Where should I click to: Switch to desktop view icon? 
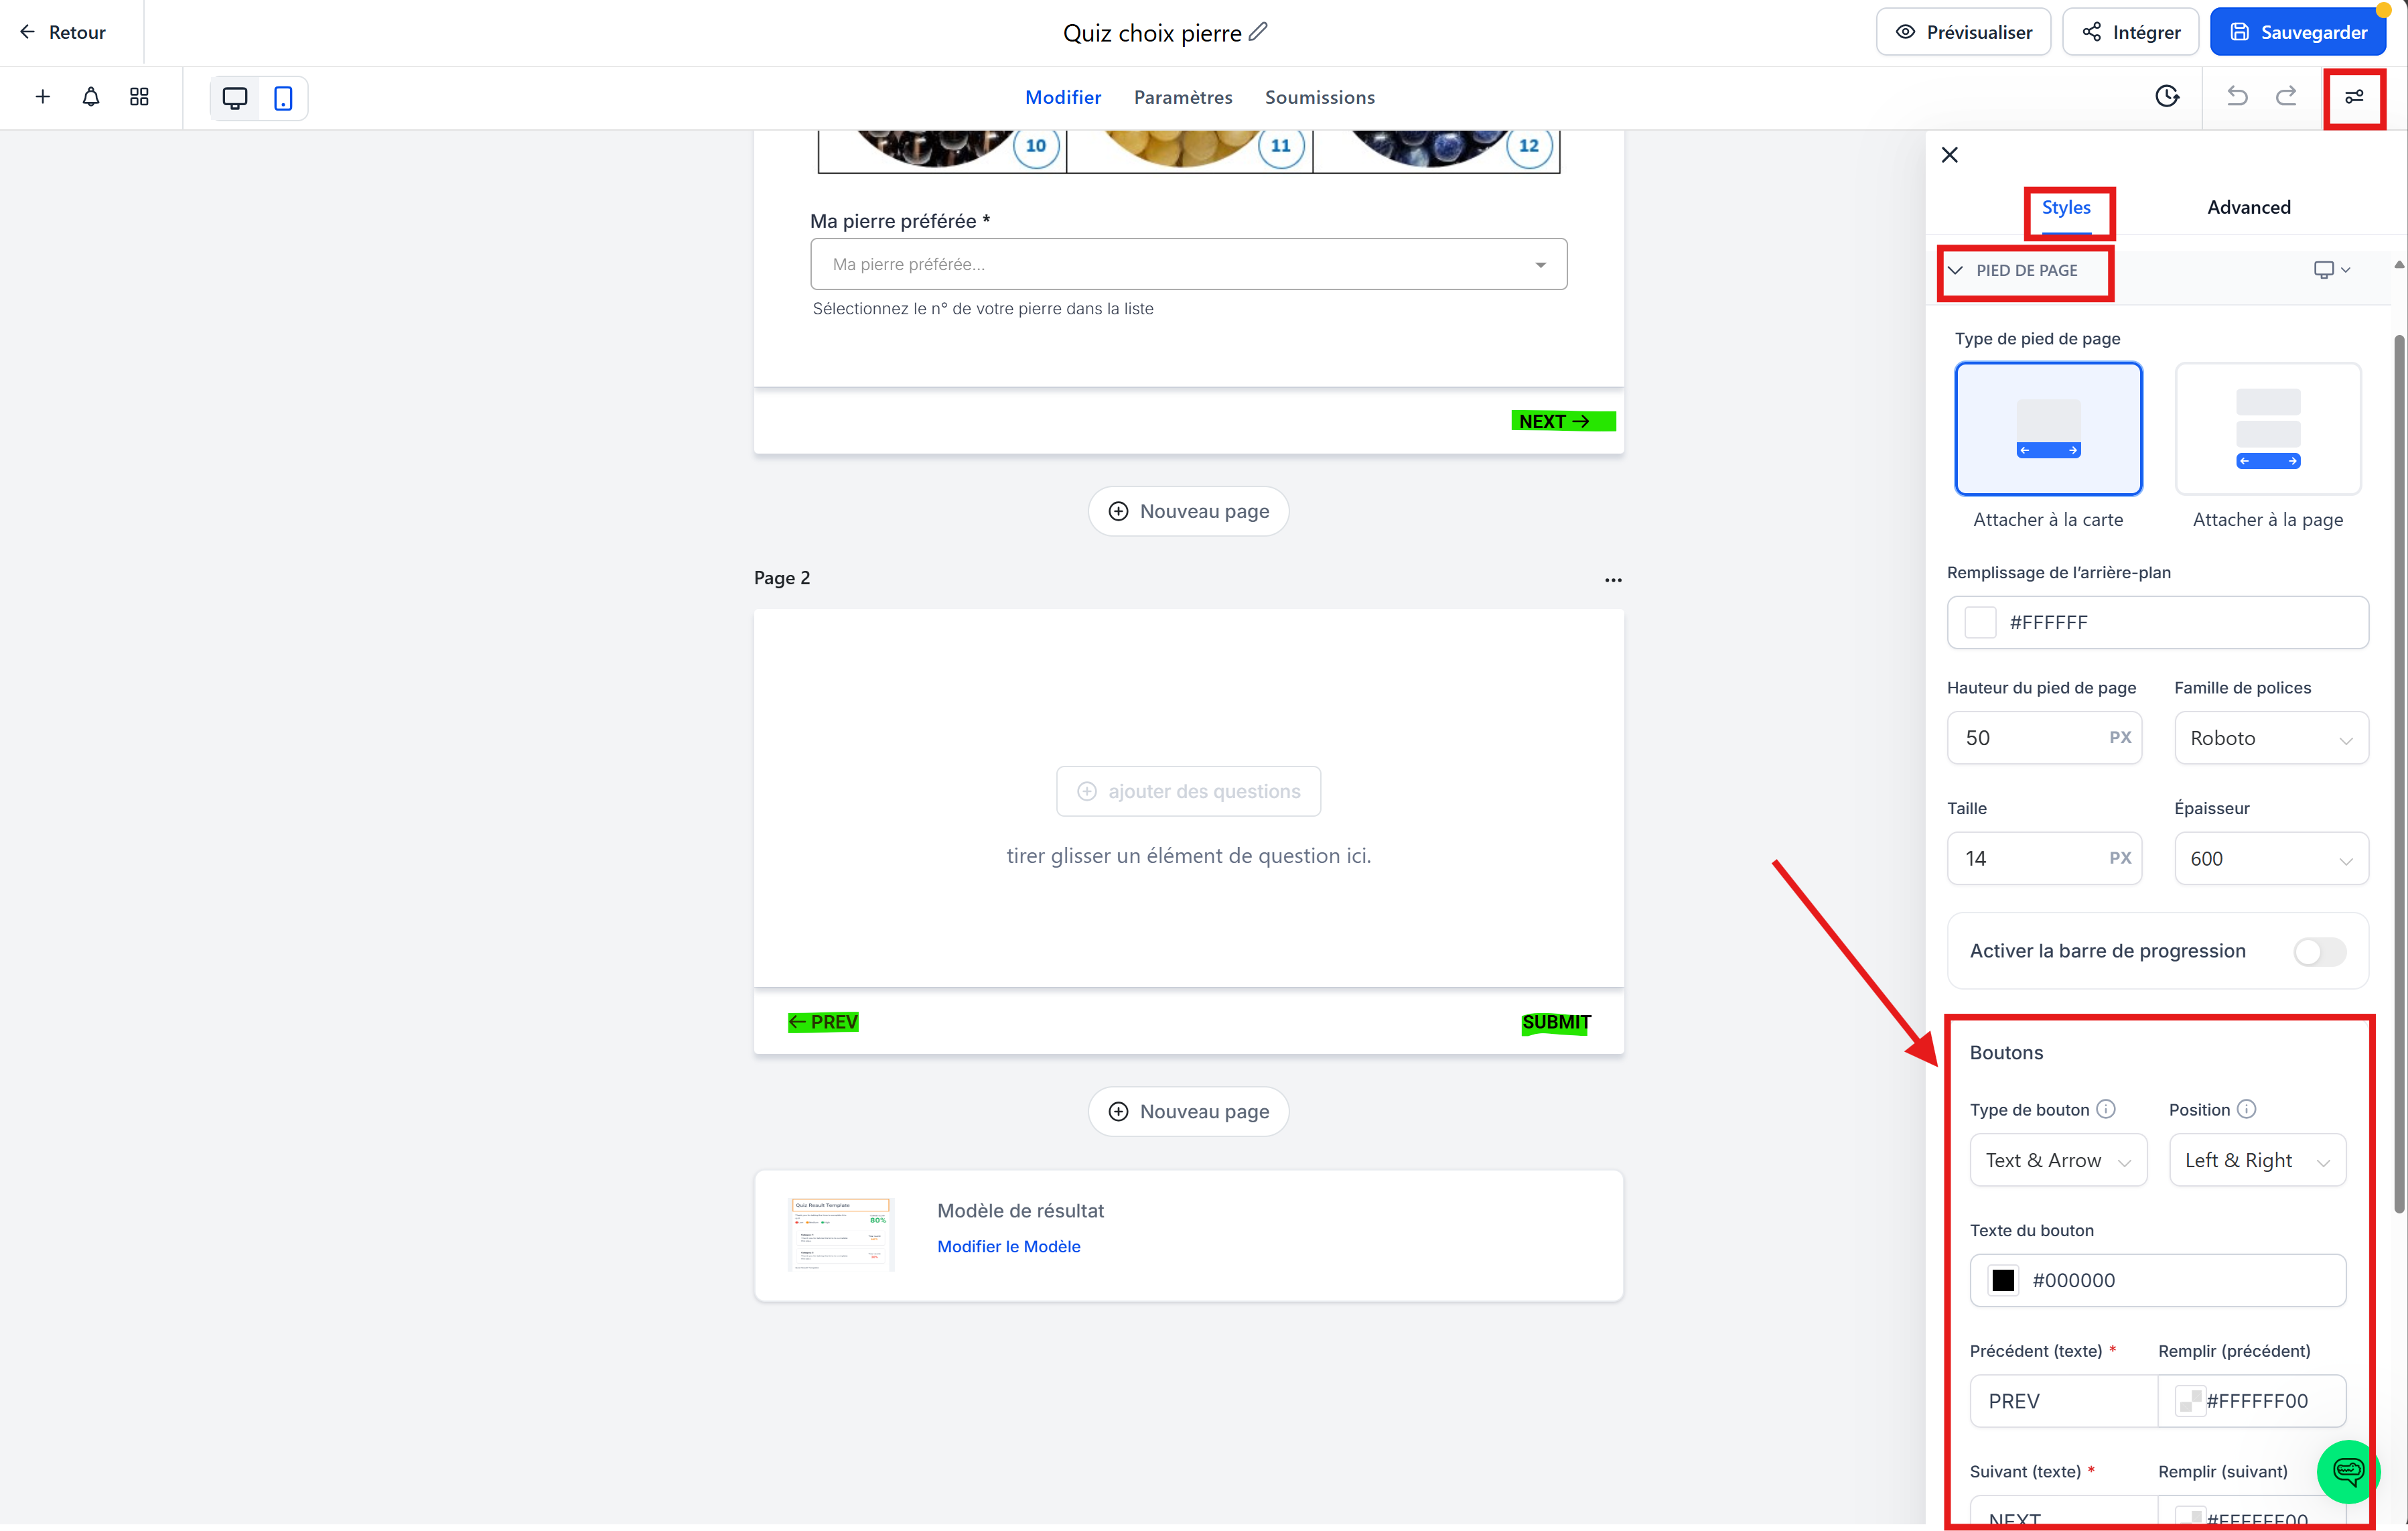coord(235,98)
